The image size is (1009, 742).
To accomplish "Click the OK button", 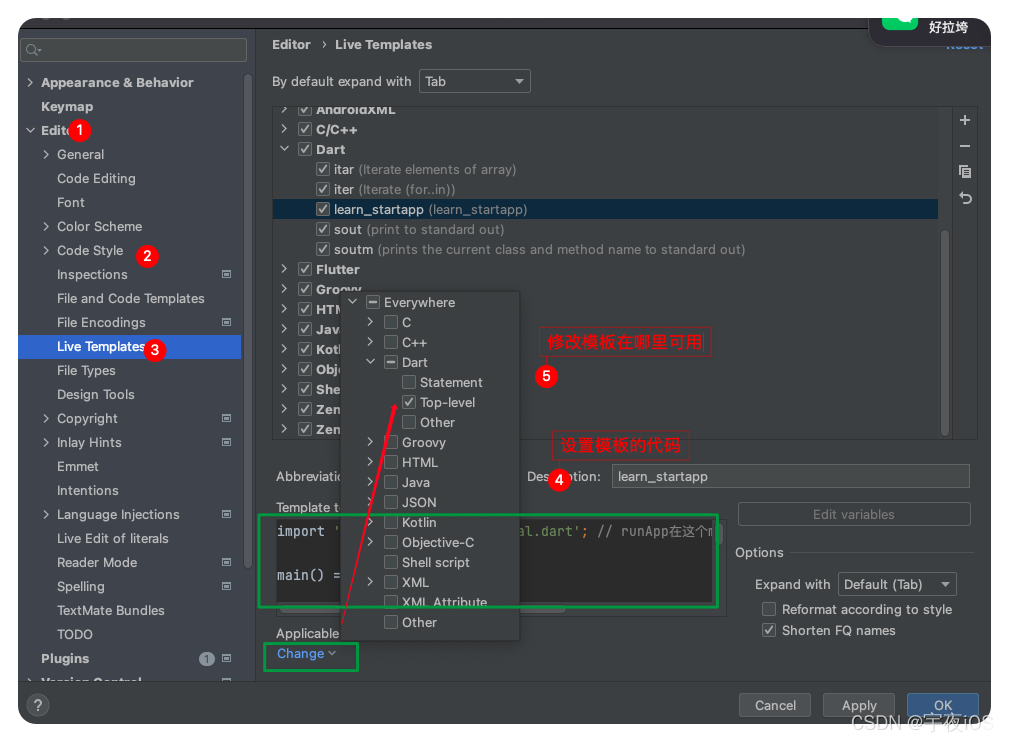I will click(943, 705).
